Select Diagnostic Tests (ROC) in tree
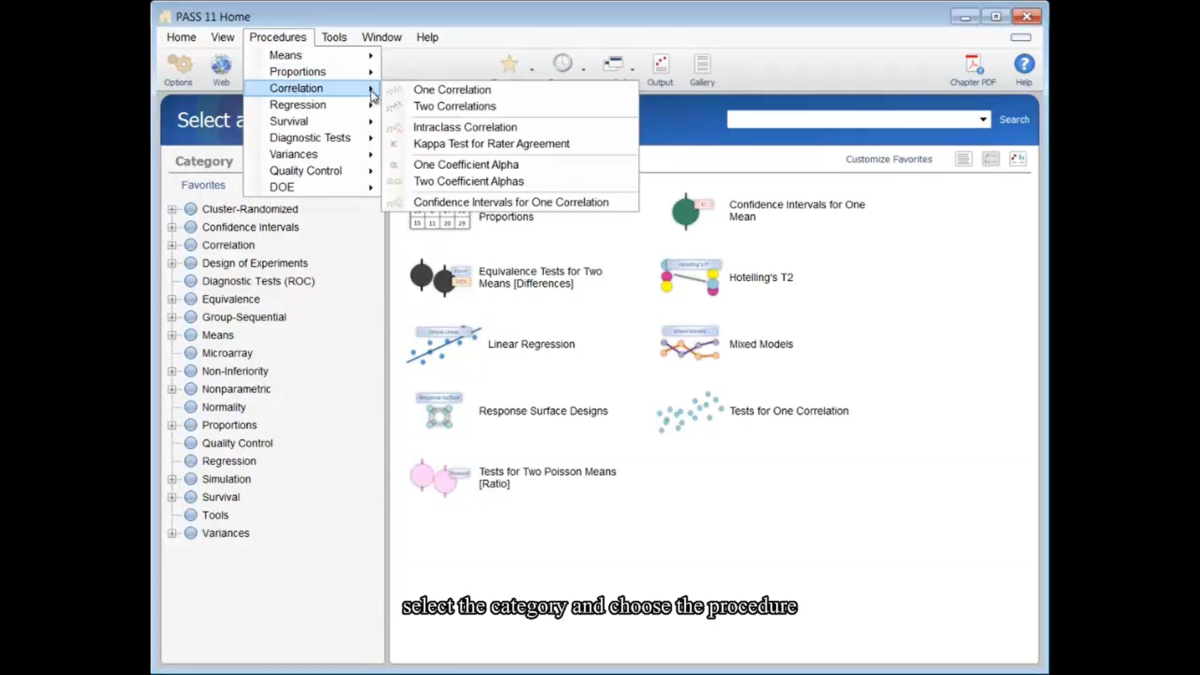 pyautogui.click(x=258, y=281)
